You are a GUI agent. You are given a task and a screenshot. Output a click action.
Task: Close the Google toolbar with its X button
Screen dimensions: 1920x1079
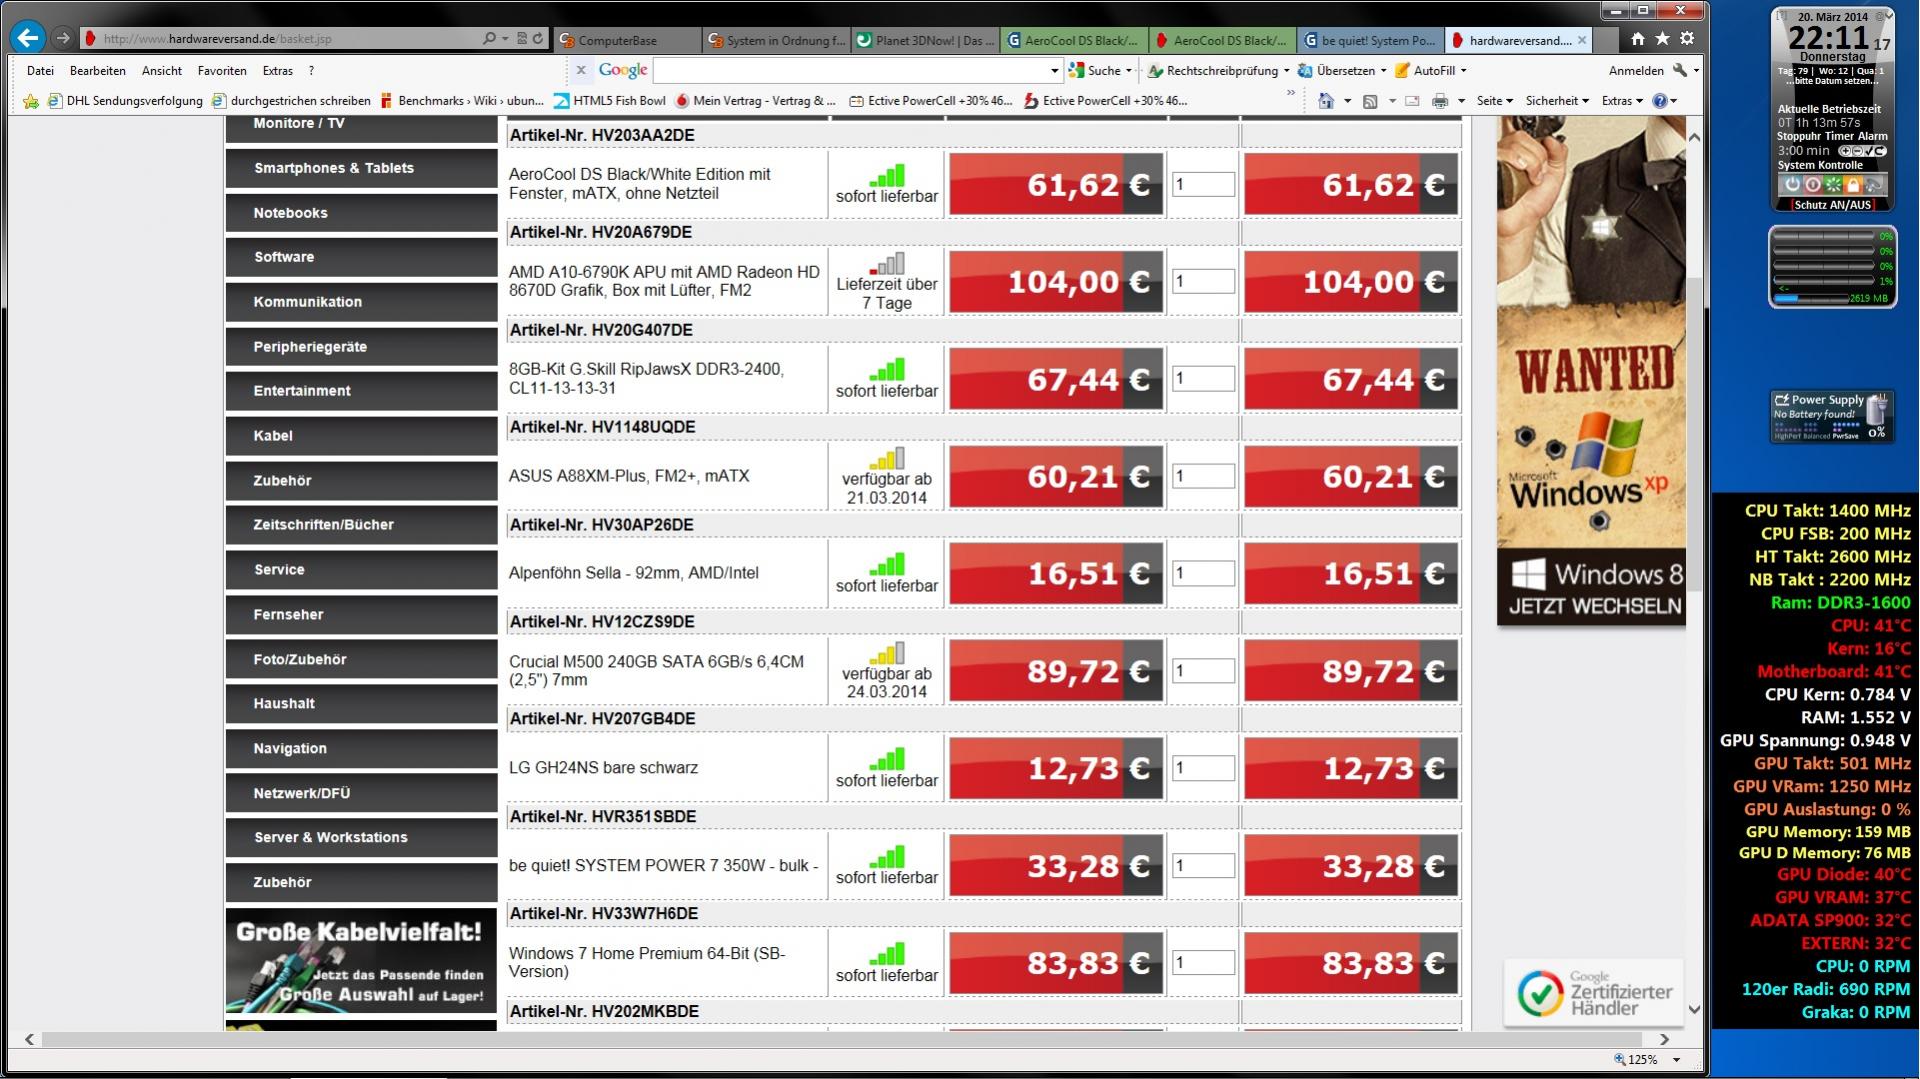pos(580,70)
